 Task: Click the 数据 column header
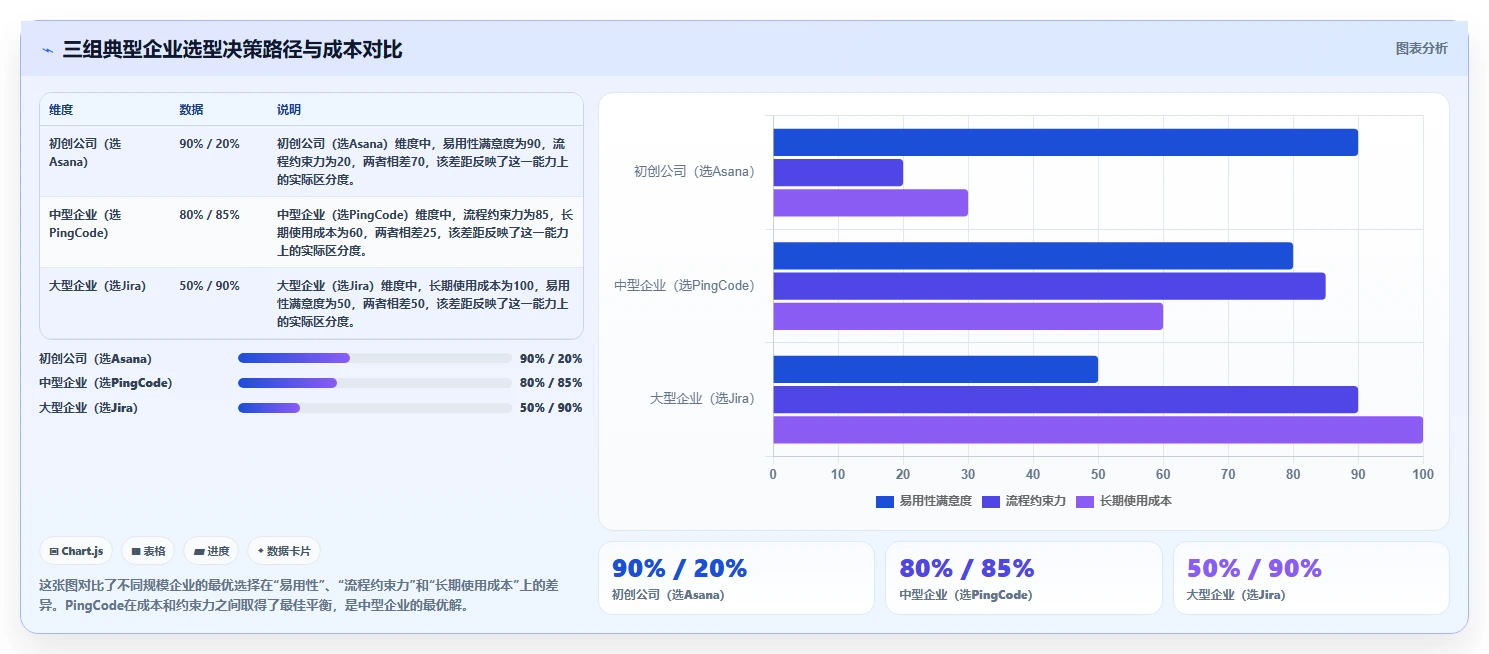coord(191,110)
